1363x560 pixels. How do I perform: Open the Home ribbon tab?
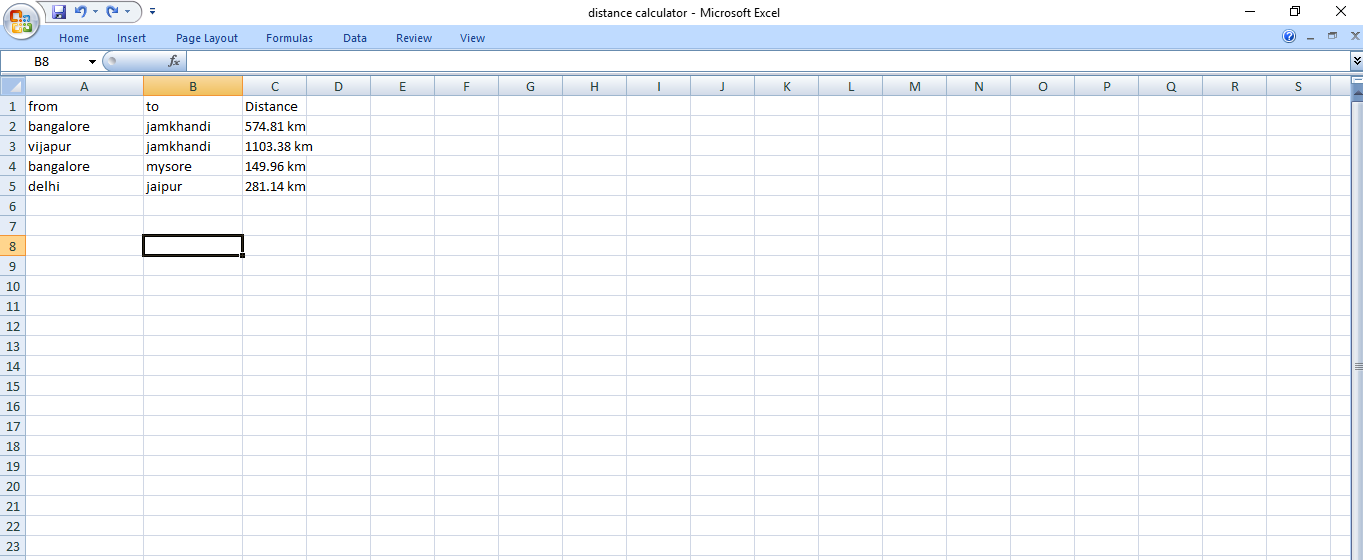click(74, 38)
